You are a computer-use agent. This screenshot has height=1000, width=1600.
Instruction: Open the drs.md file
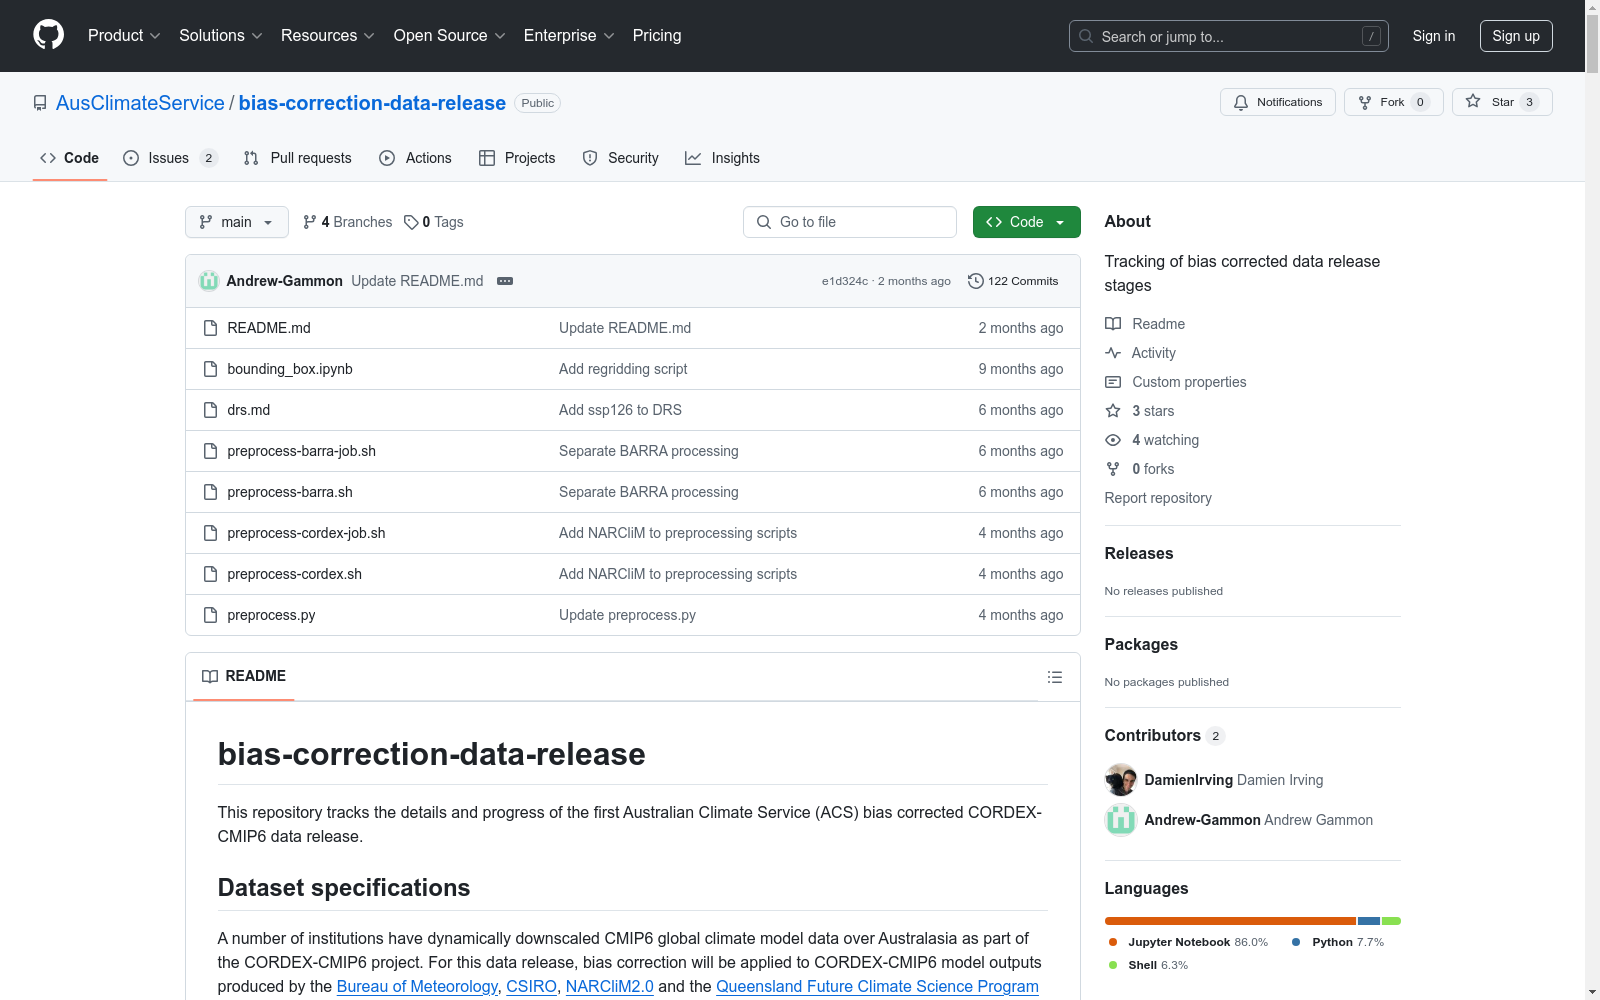pyautogui.click(x=248, y=410)
